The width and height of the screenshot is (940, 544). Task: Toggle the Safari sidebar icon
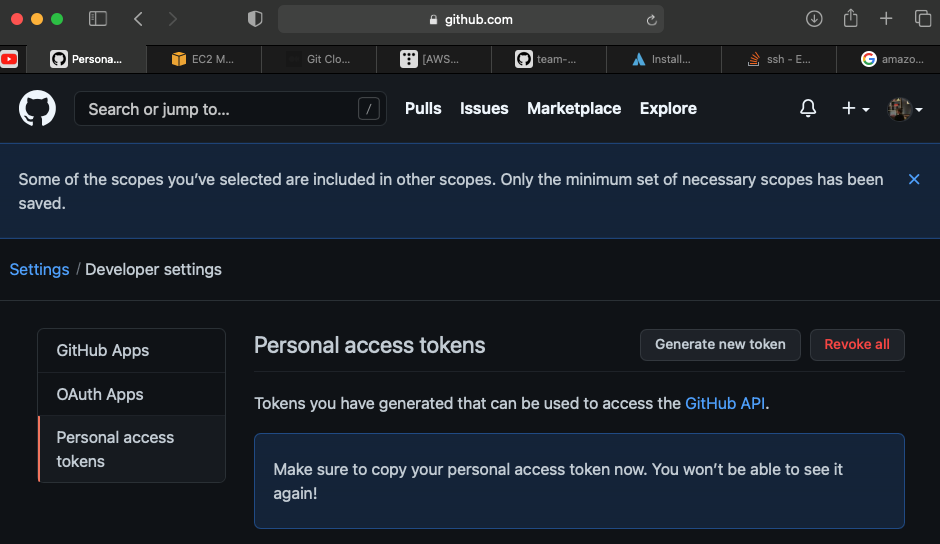click(x=98, y=19)
